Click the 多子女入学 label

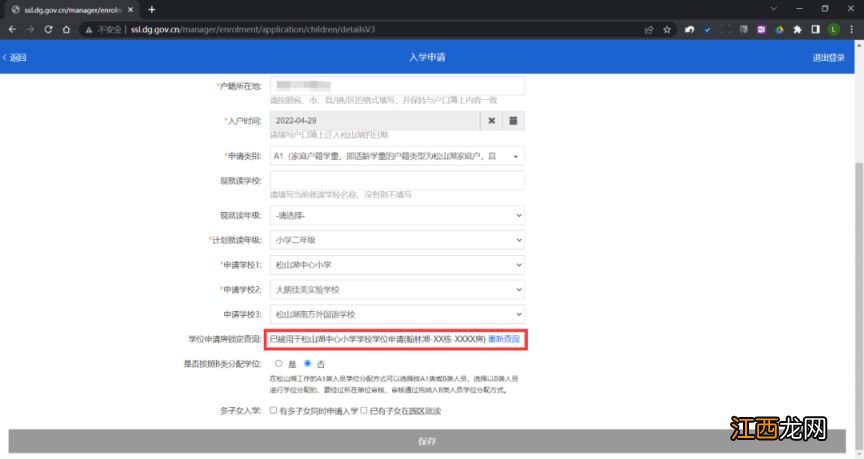tap(240, 411)
